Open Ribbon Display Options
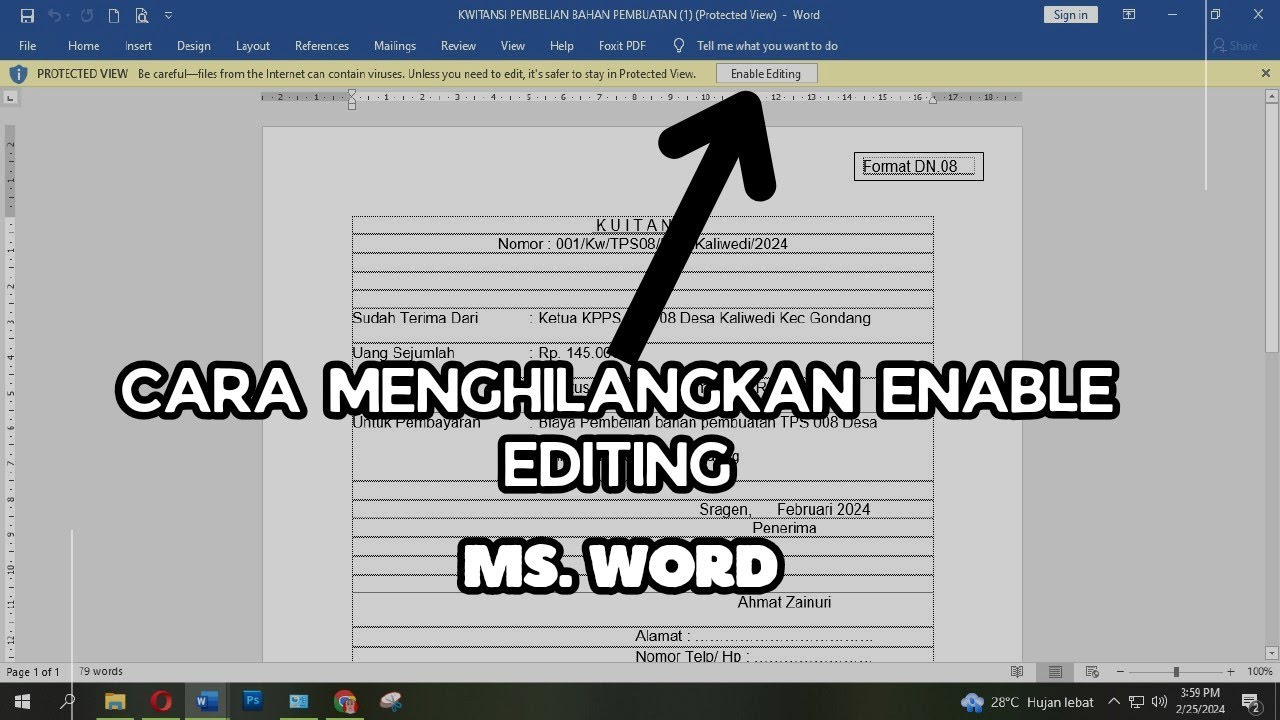1280x720 pixels. pyautogui.click(x=1129, y=15)
